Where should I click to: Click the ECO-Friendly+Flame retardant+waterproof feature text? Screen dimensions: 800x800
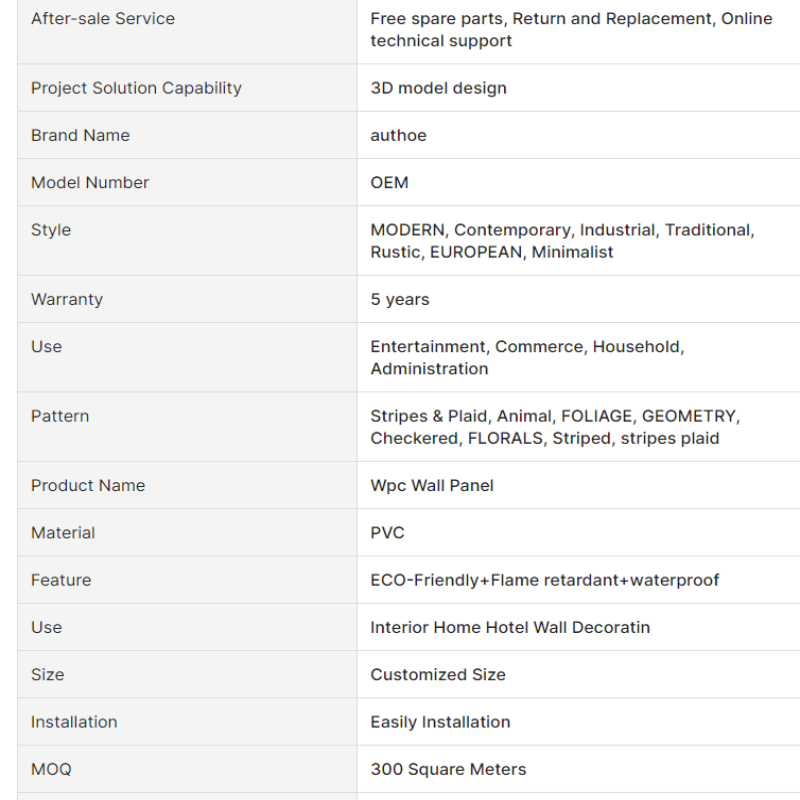(x=544, y=580)
